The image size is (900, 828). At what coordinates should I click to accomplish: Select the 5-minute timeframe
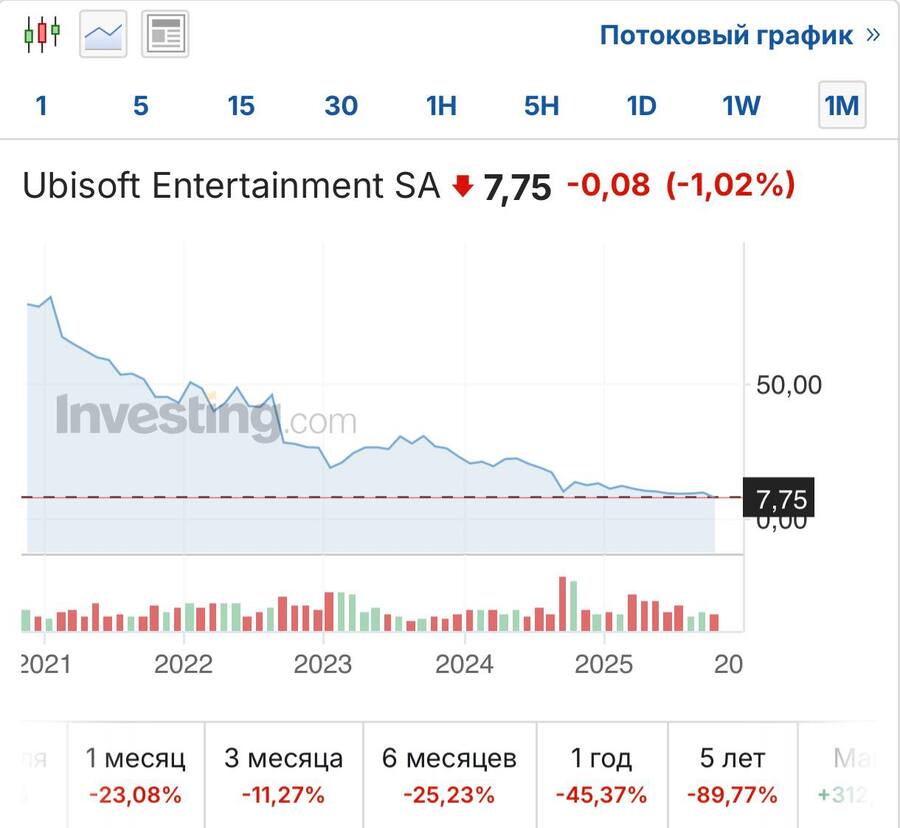click(141, 105)
